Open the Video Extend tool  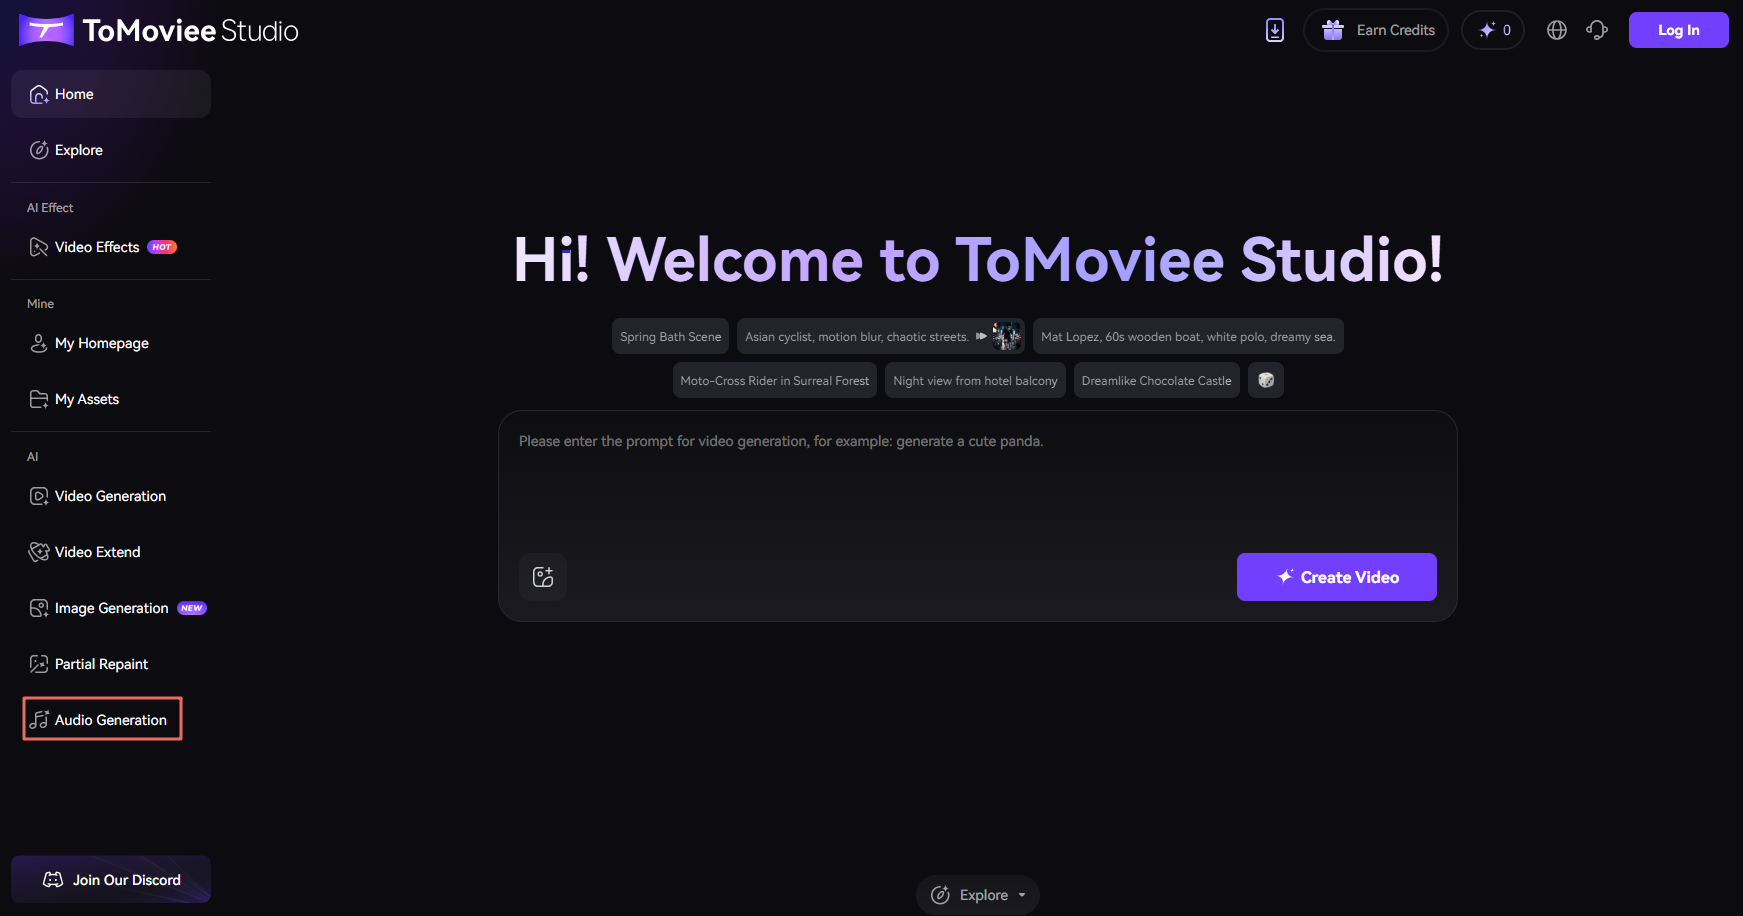(x=97, y=551)
